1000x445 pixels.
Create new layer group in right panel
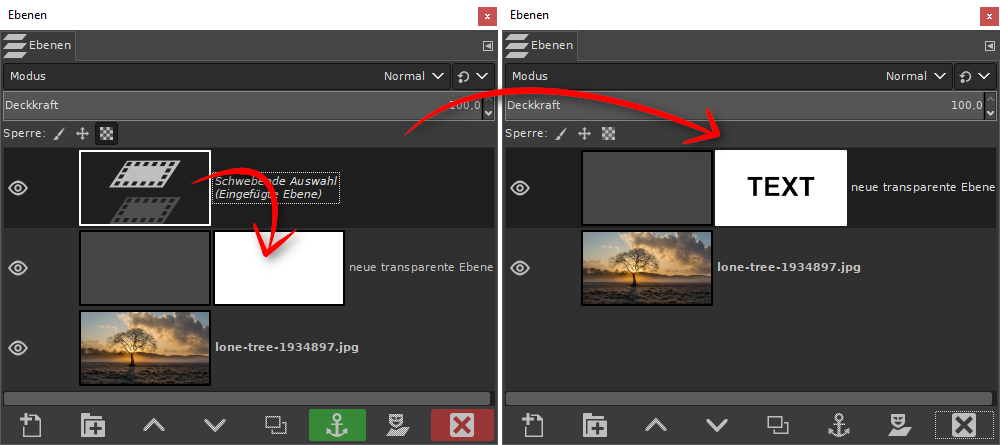pos(595,425)
